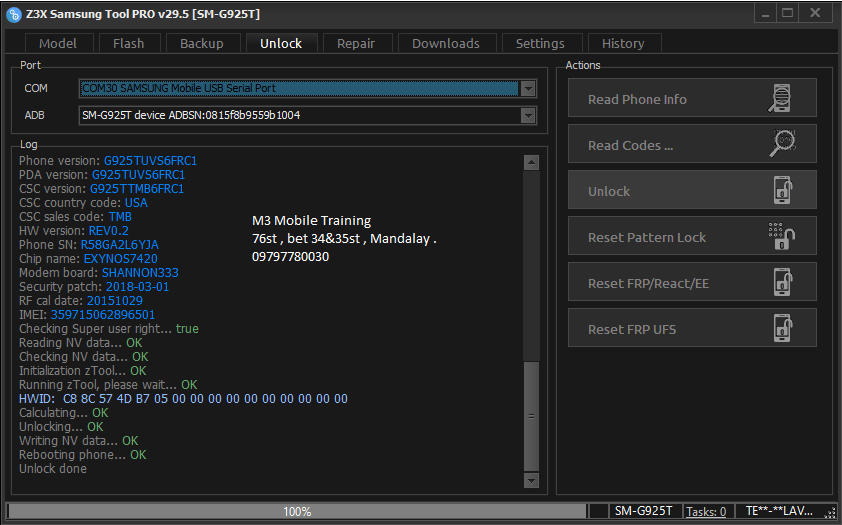Click the Tasks: 0 link

point(706,512)
